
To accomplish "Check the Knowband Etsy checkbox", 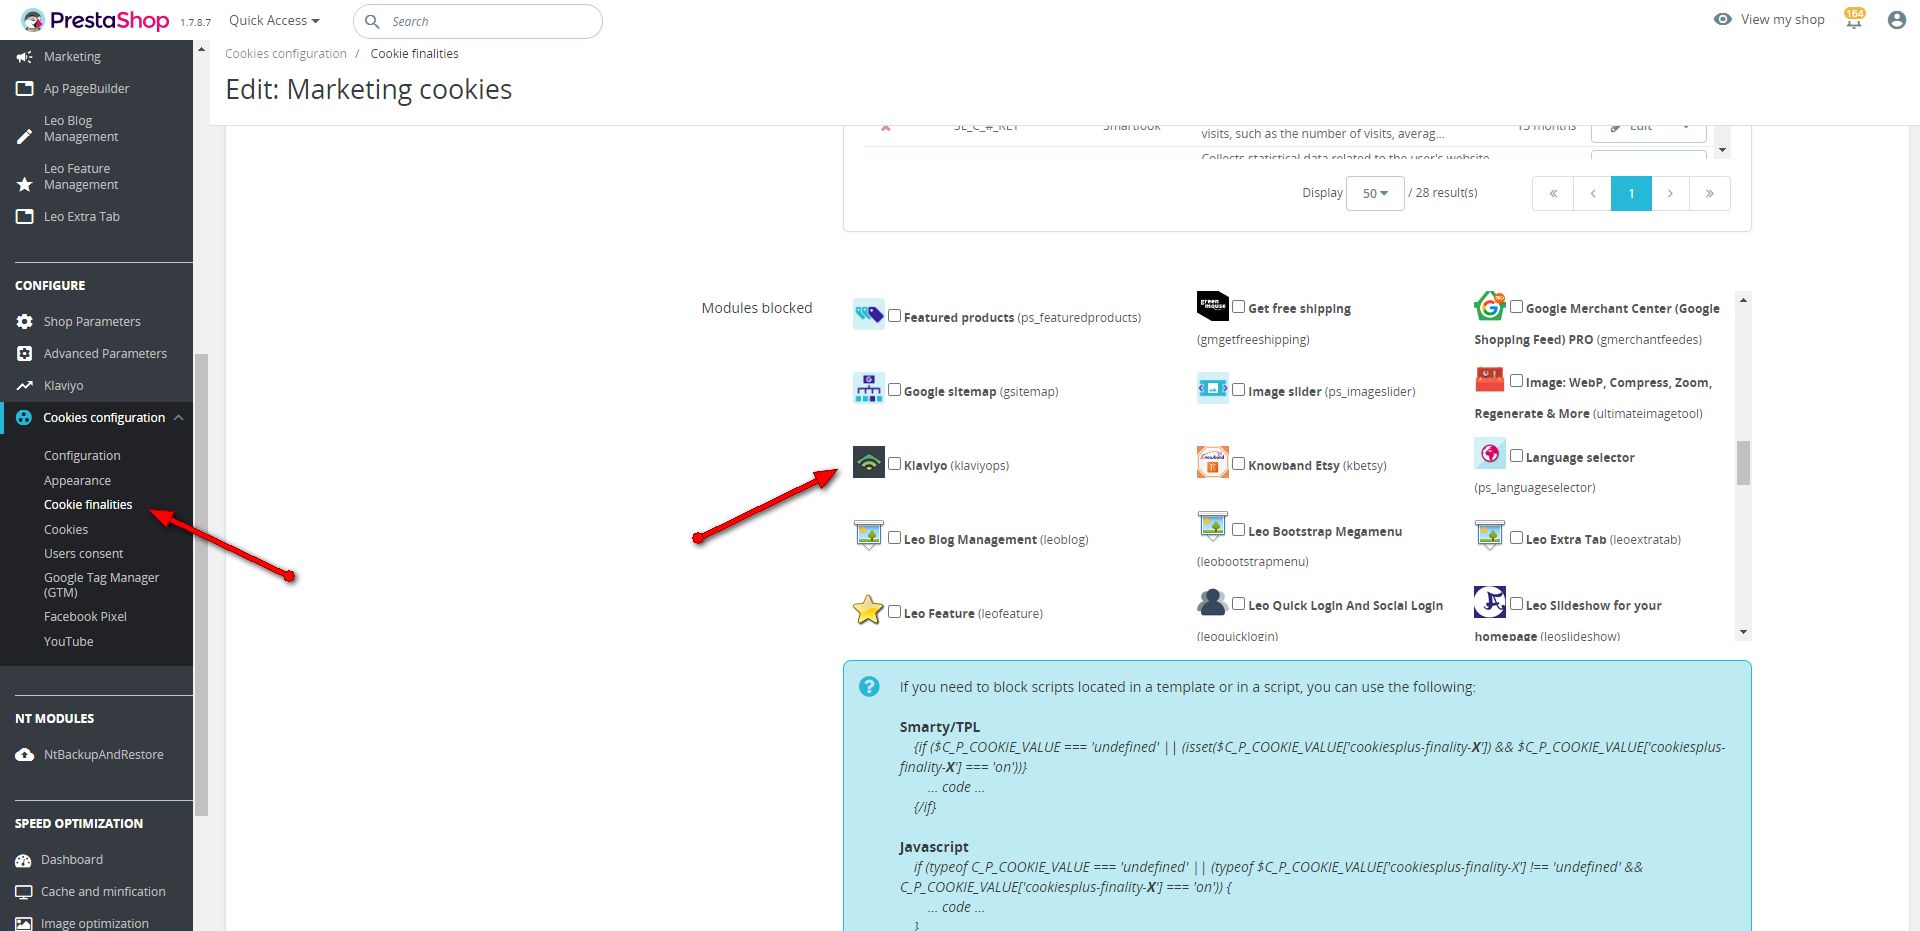I will 1239,464.
